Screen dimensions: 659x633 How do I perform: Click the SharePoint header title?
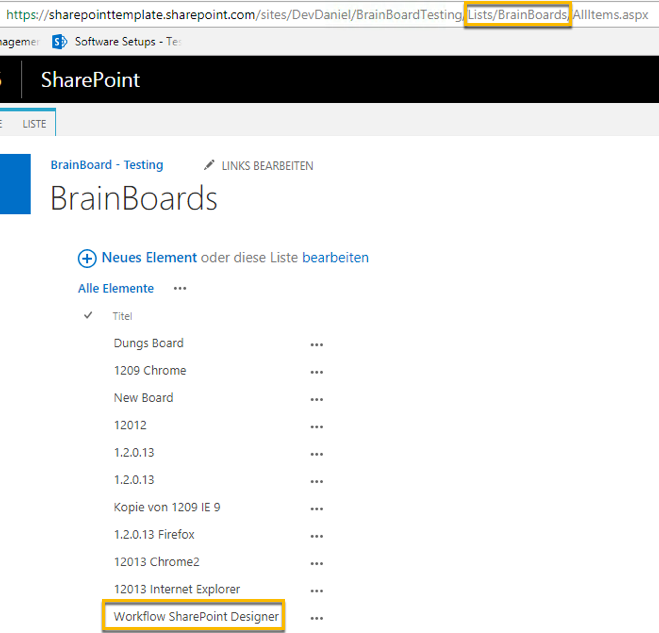click(90, 80)
